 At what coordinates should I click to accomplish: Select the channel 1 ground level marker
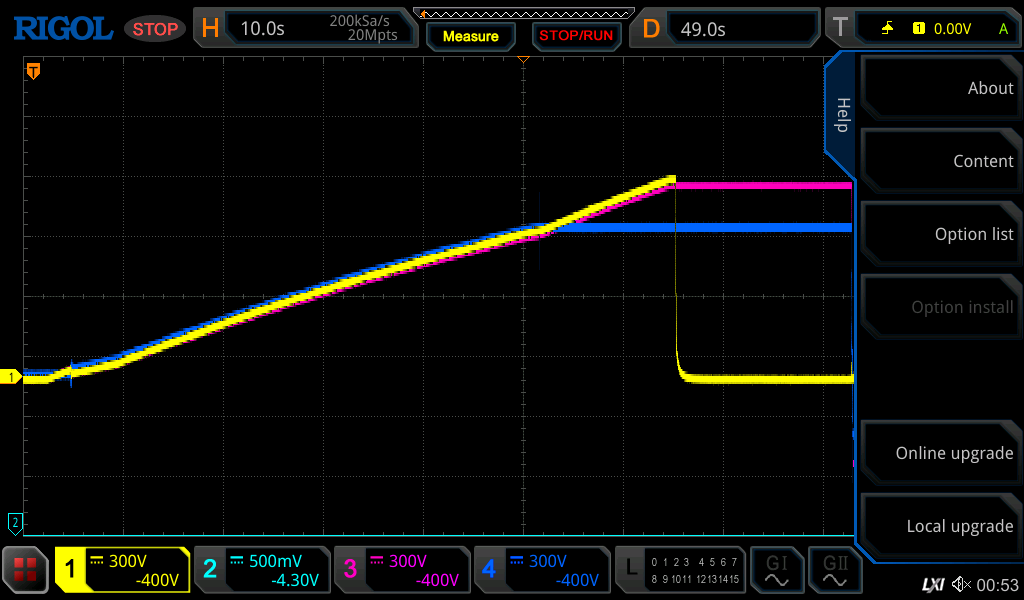click(x=12, y=377)
